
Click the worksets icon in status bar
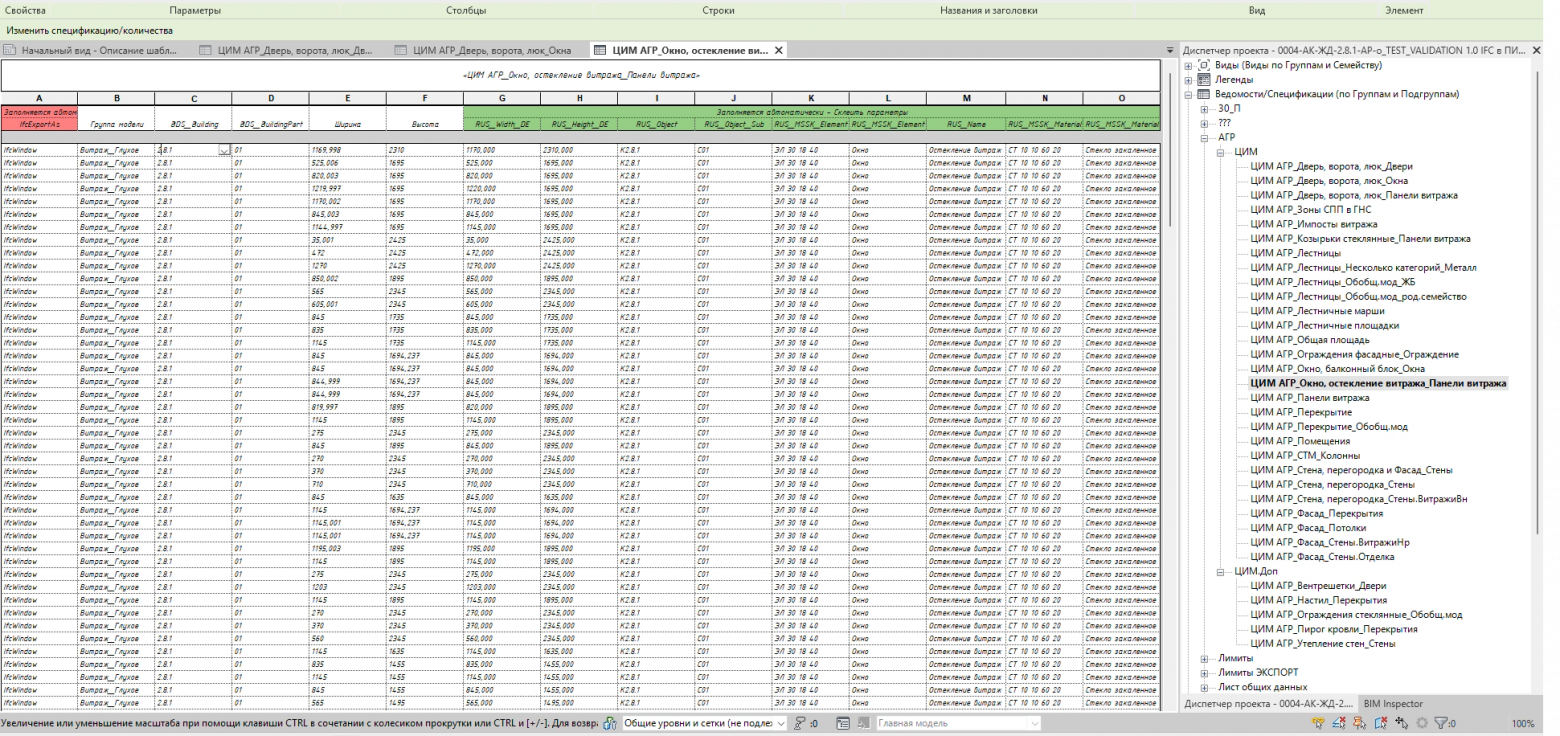(x=610, y=723)
